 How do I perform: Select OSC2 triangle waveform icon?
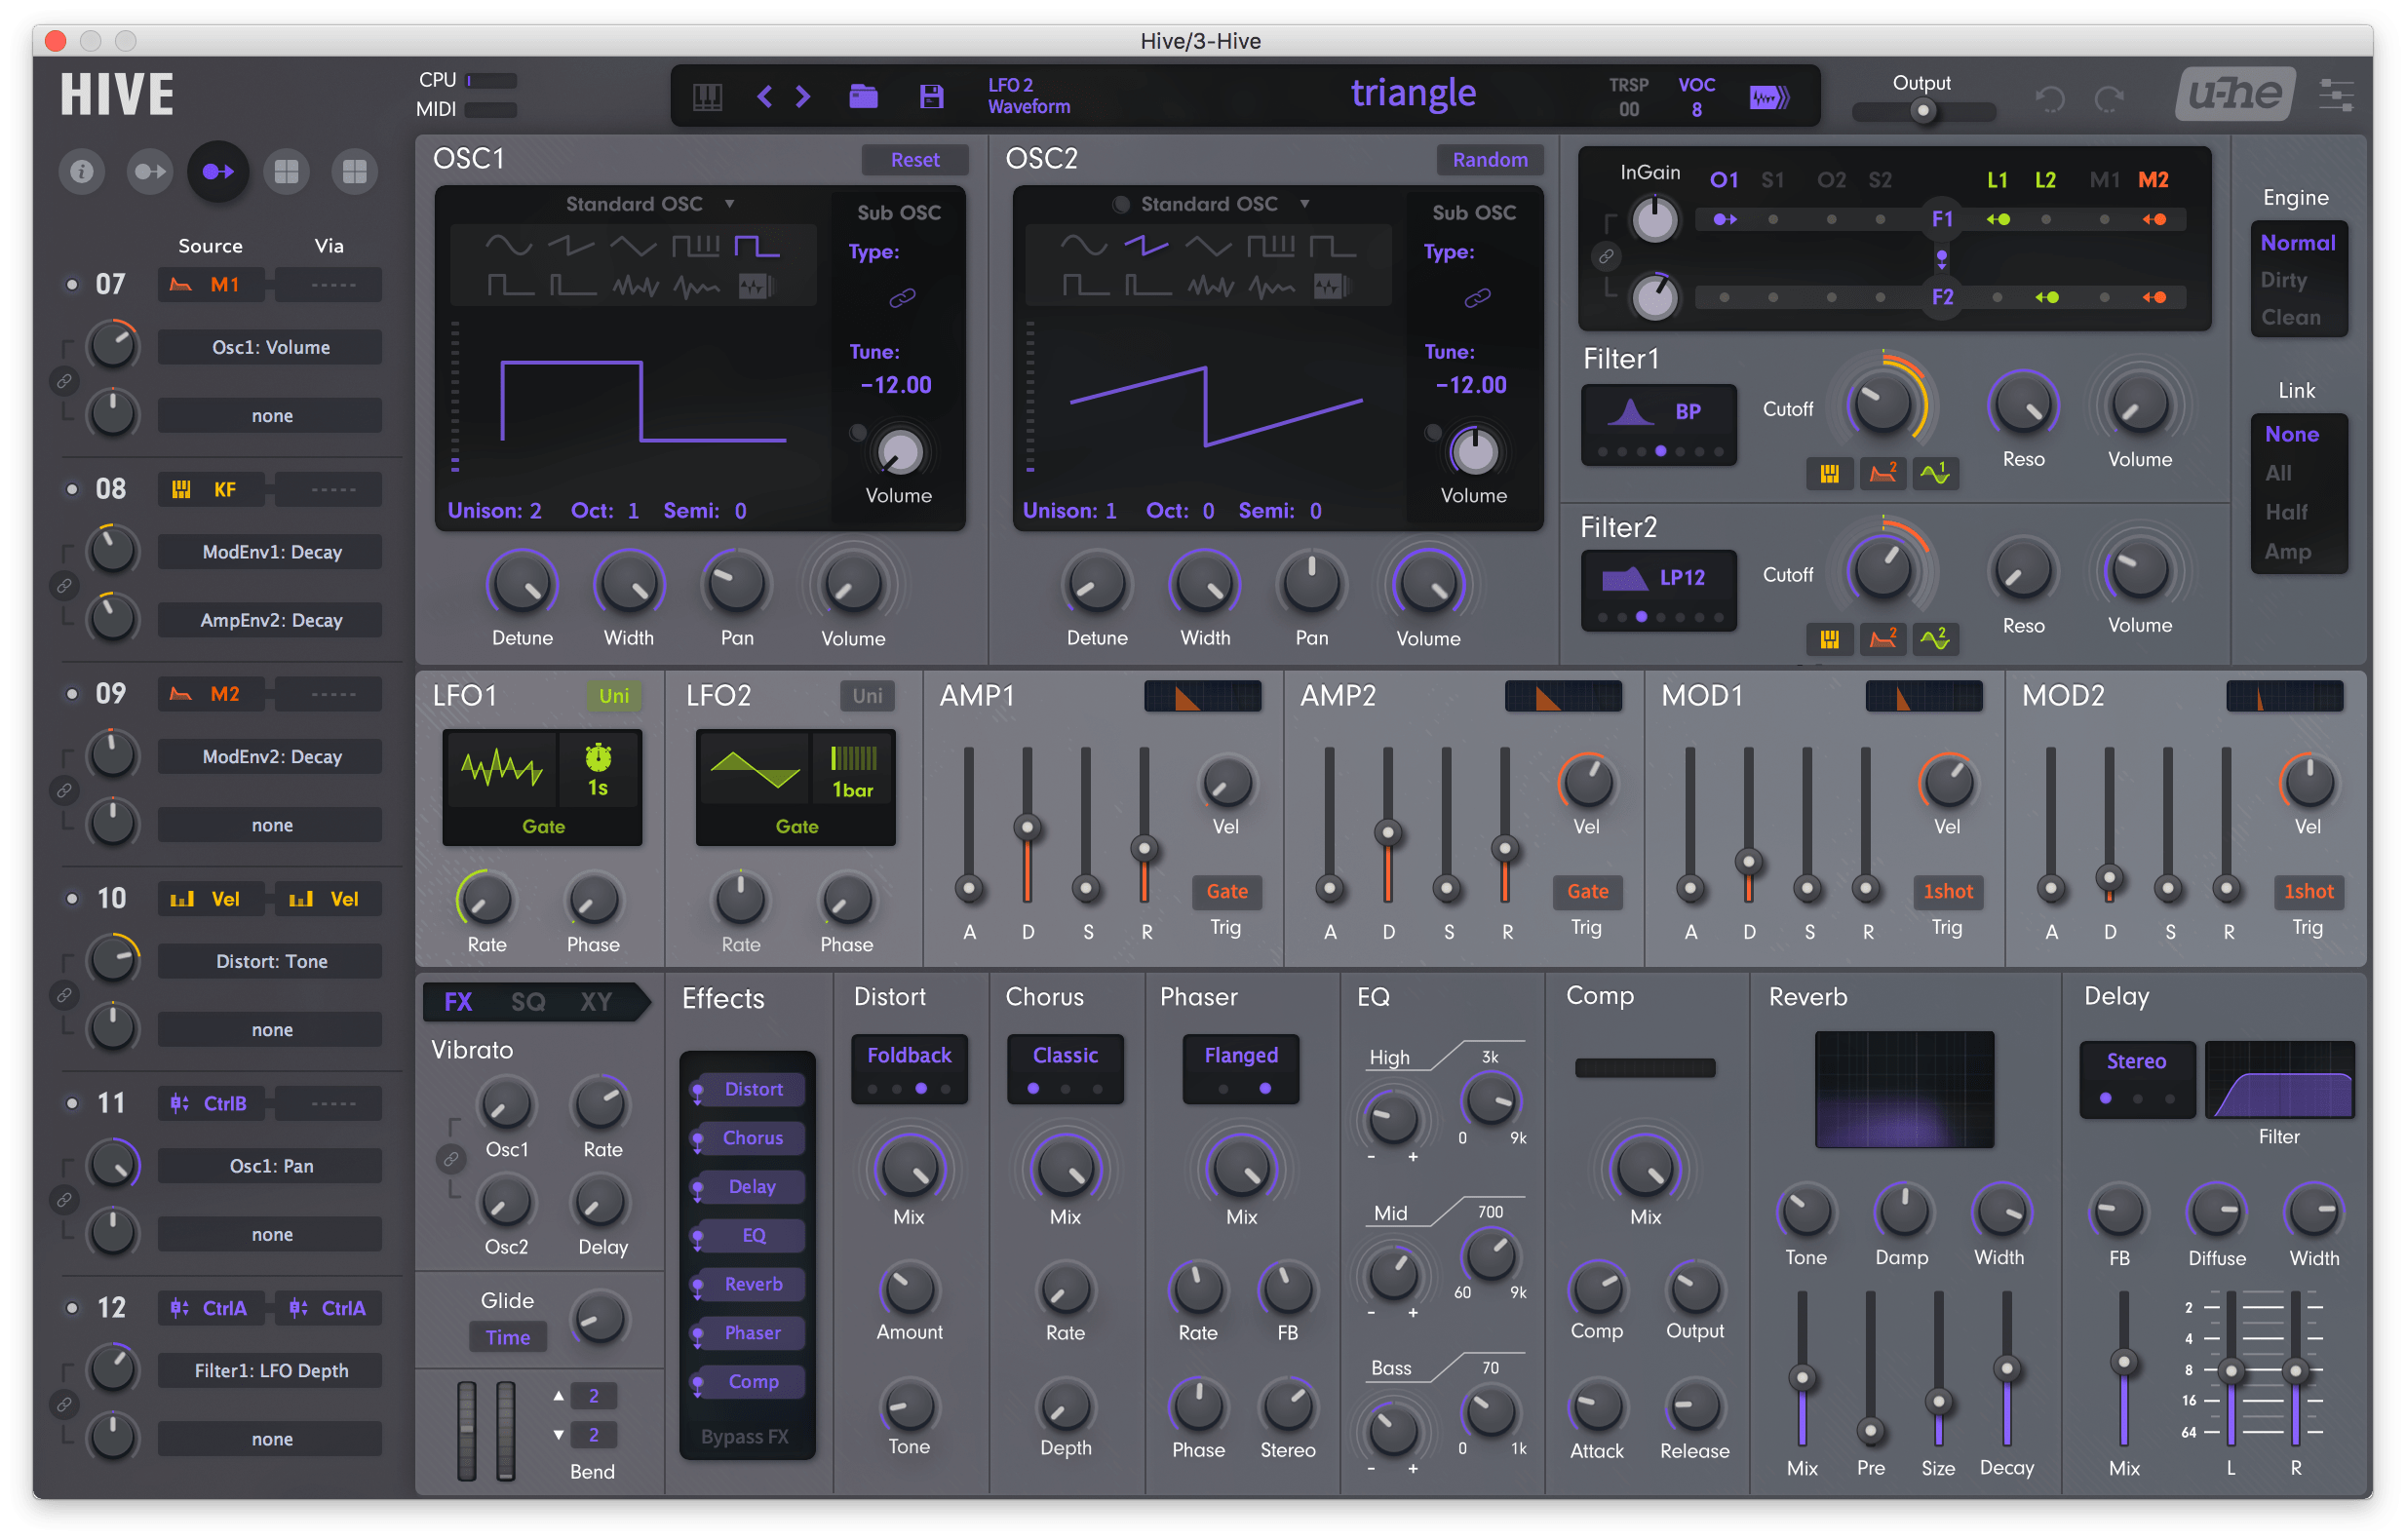(1208, 245)
